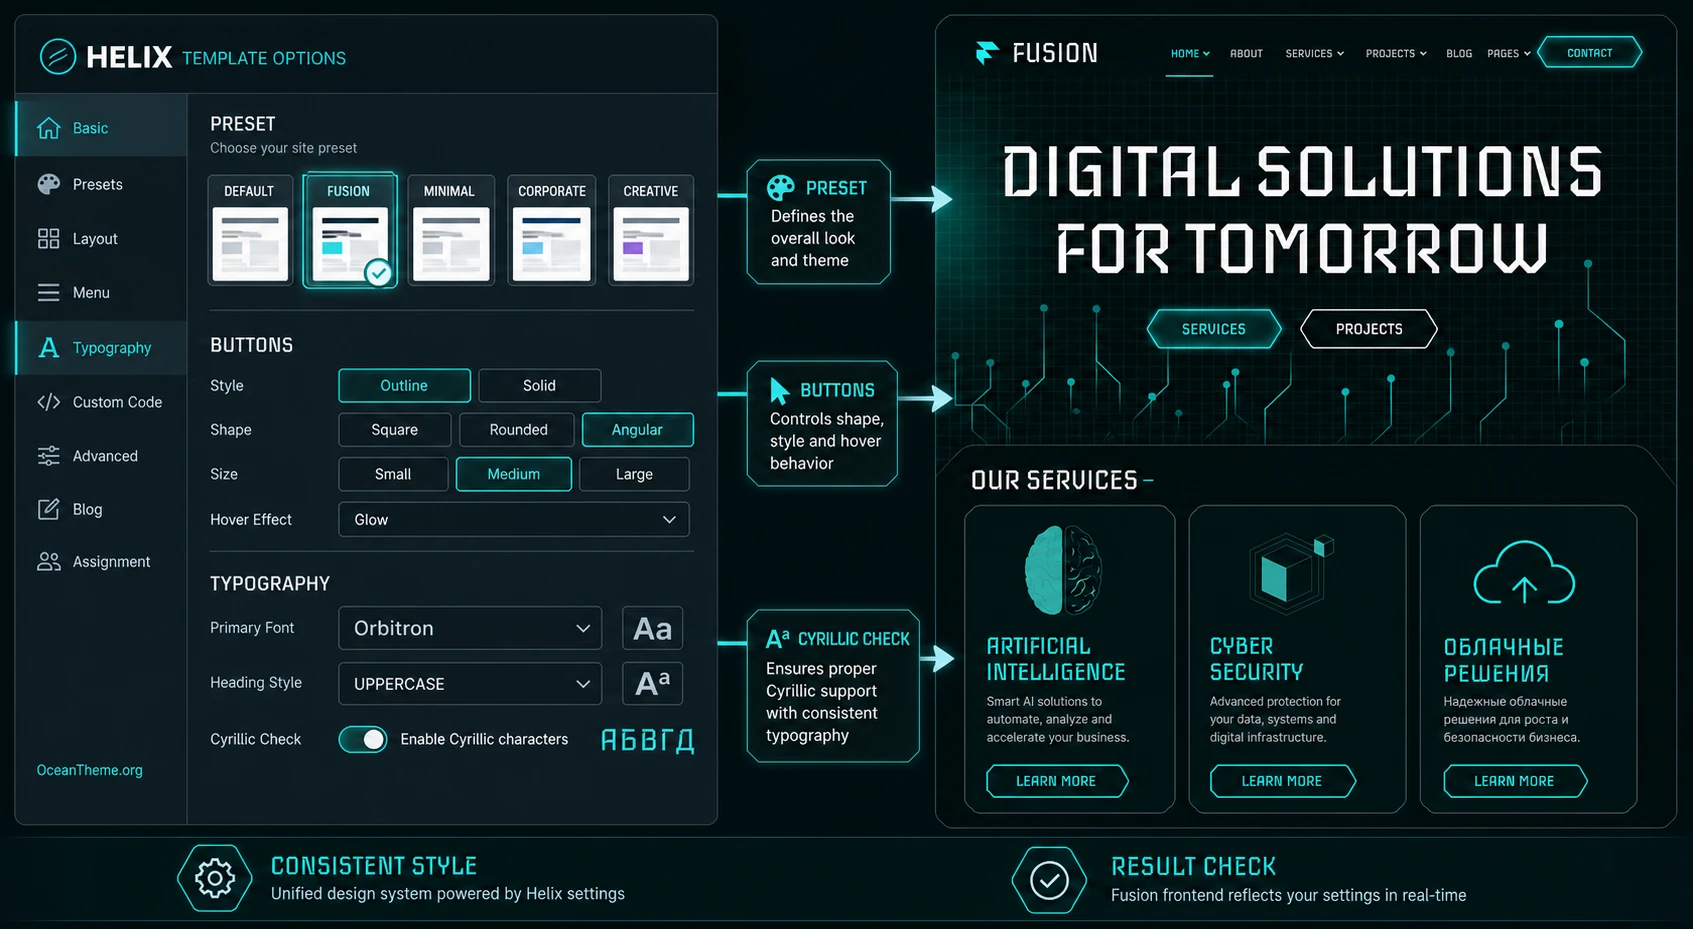
Task: Select the Fusion preset thumbnail
Action: pos(350,230)
